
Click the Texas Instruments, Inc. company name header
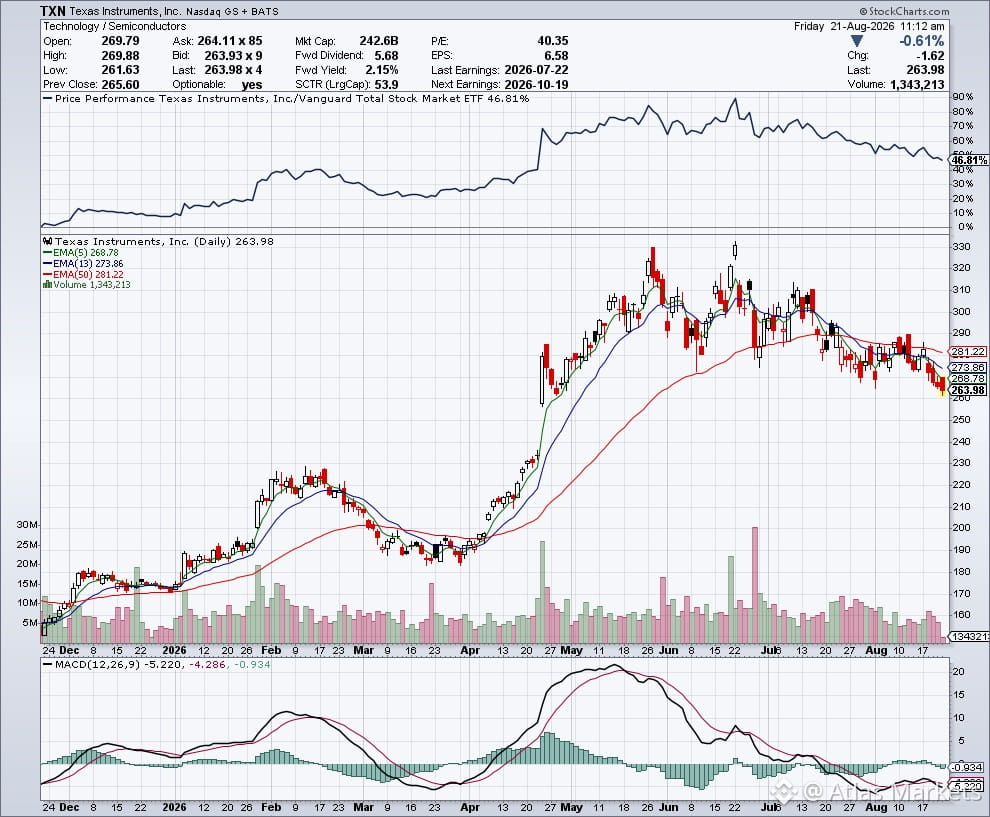(125, 11)
